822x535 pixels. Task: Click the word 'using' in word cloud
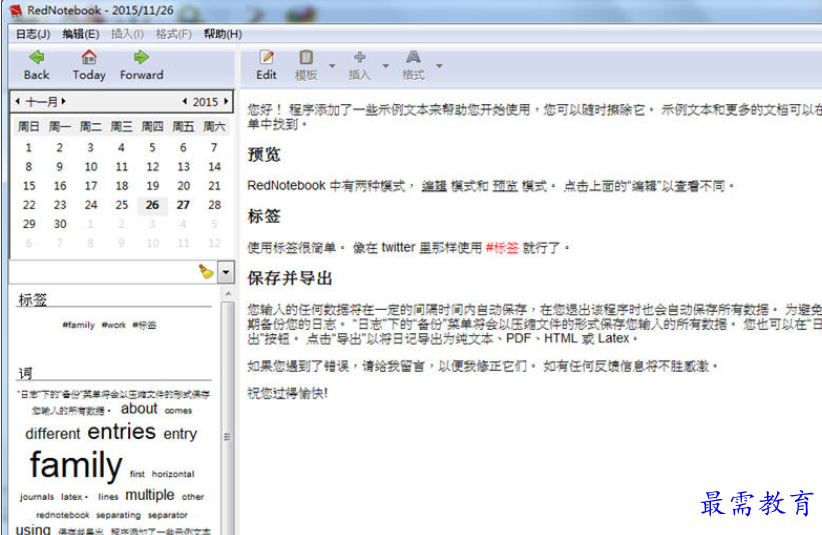[x=33, y=529]
